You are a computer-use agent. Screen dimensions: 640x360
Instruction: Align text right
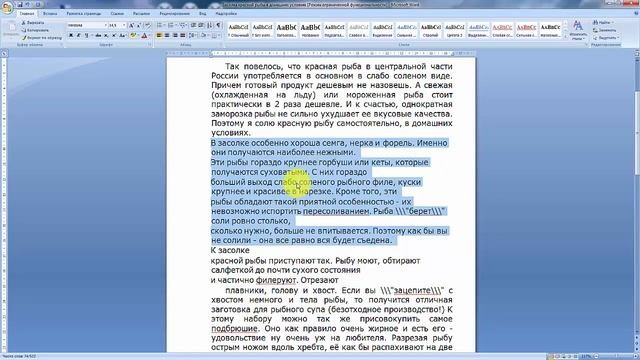click(x=175, y=36)
